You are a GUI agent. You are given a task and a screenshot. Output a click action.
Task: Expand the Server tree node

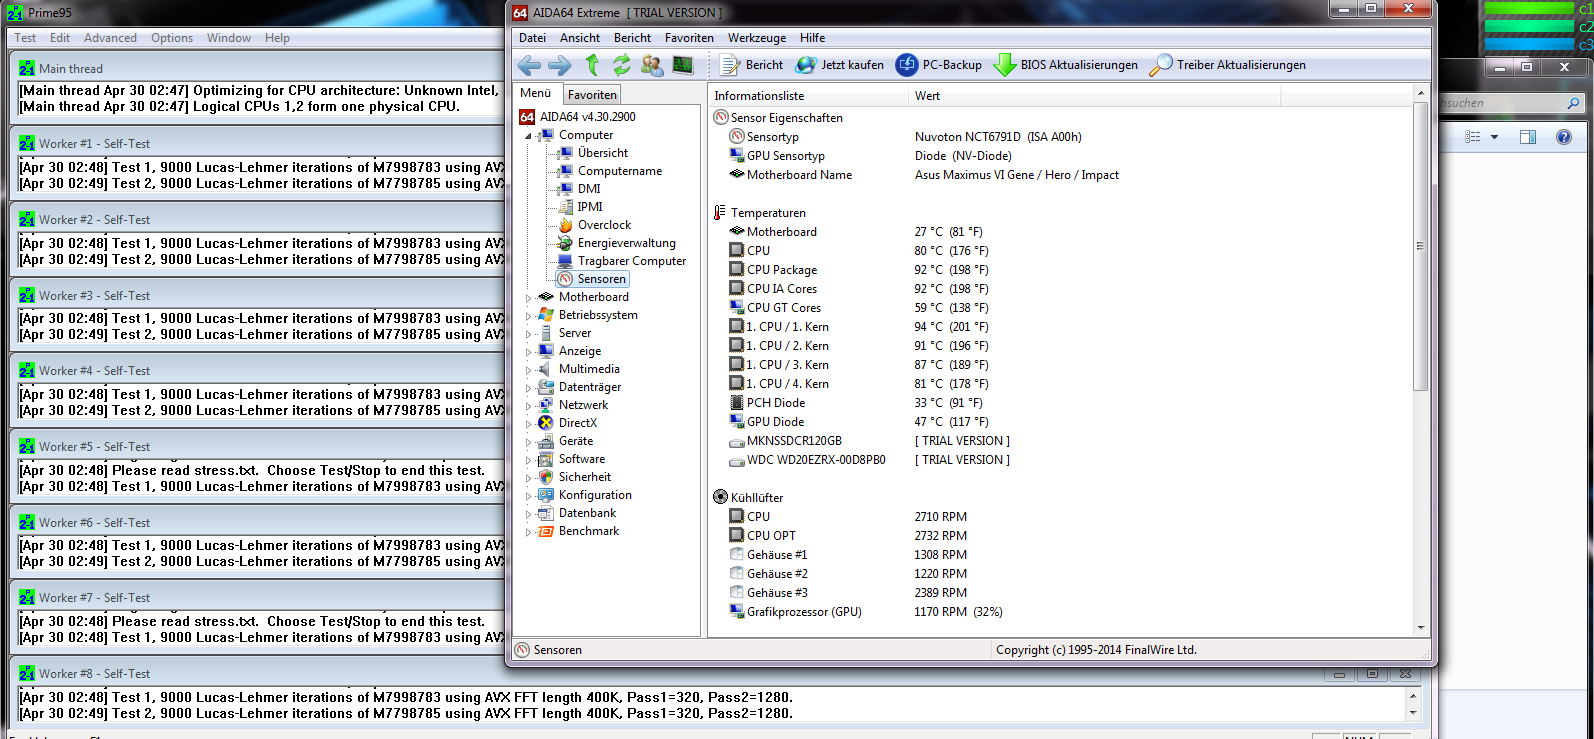(529, 333)
